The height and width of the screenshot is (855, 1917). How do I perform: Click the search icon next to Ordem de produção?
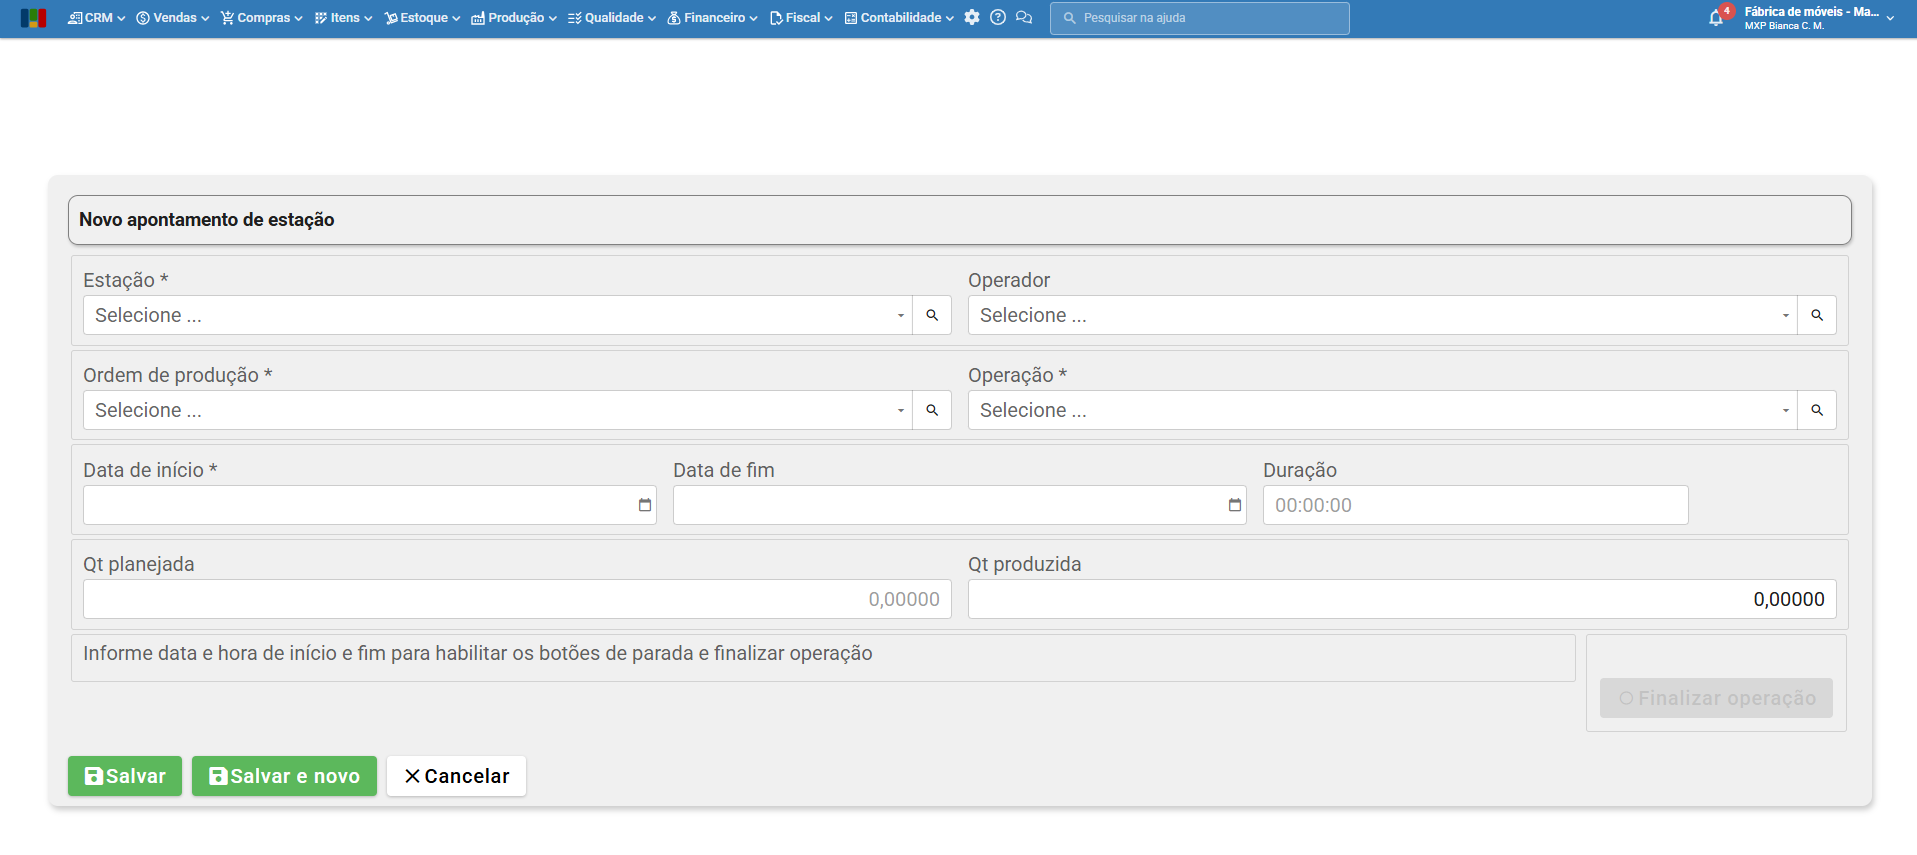(932, 410)
